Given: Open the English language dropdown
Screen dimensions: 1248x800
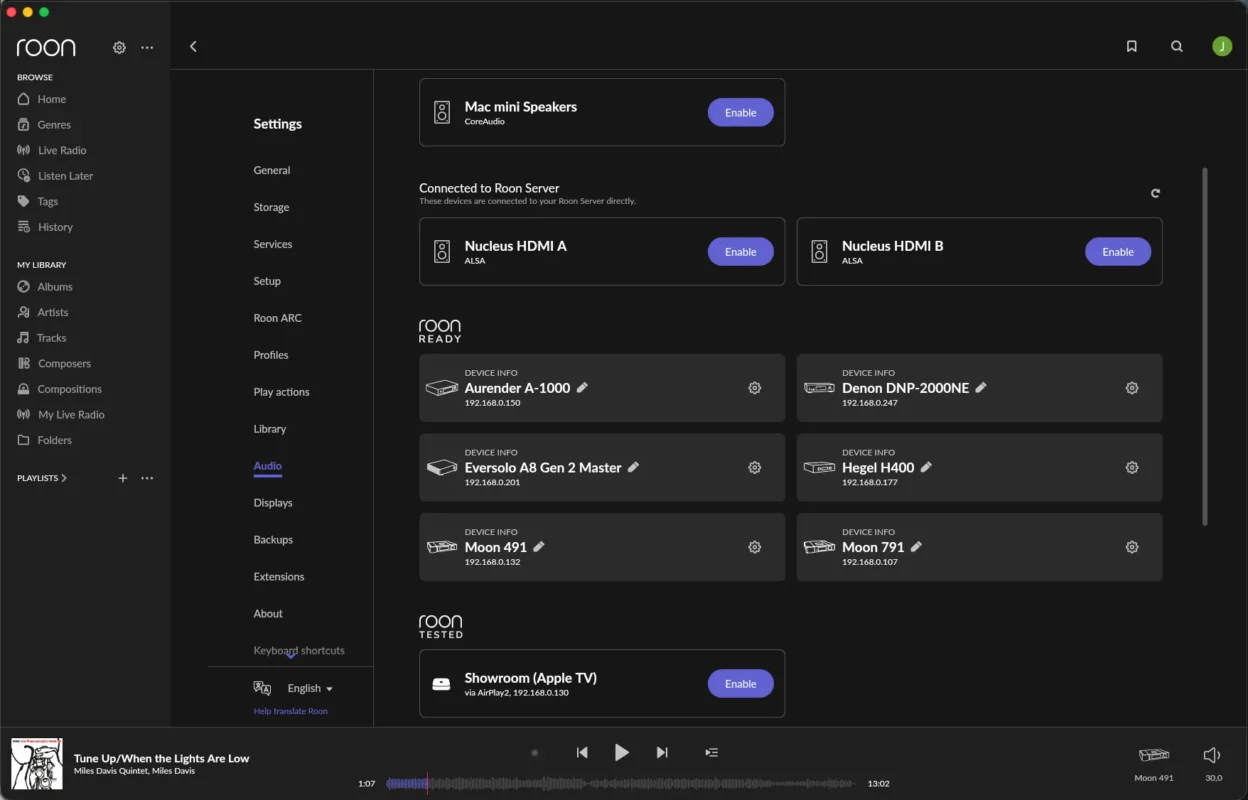Looking at the screenshot, I should coord(310,688).
